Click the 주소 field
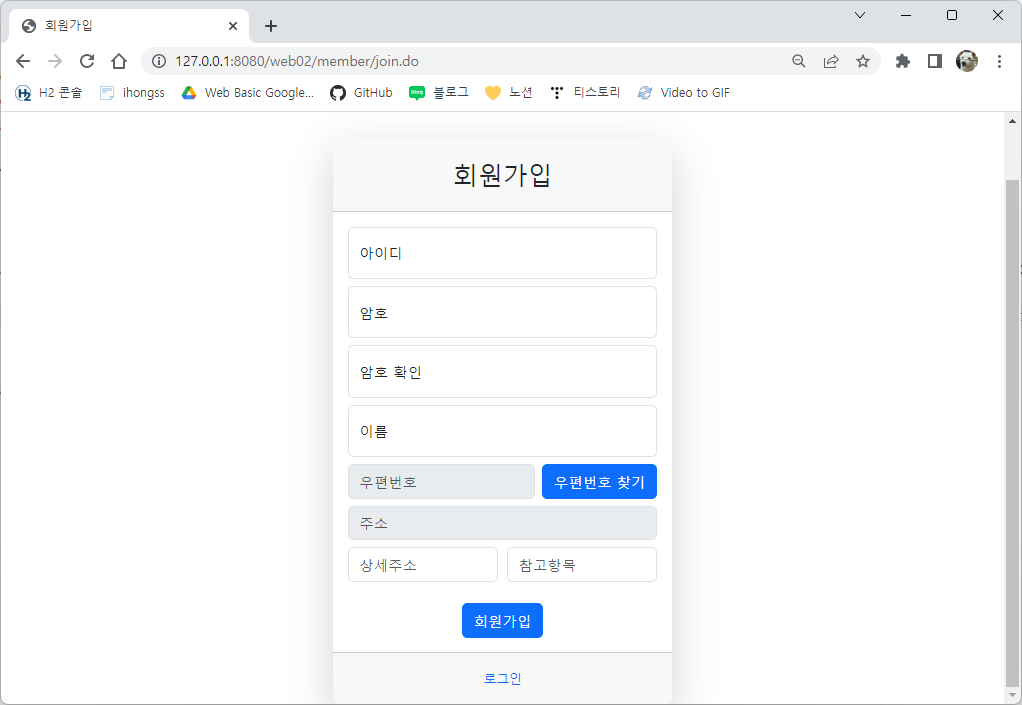 click(x=502, y=523)
